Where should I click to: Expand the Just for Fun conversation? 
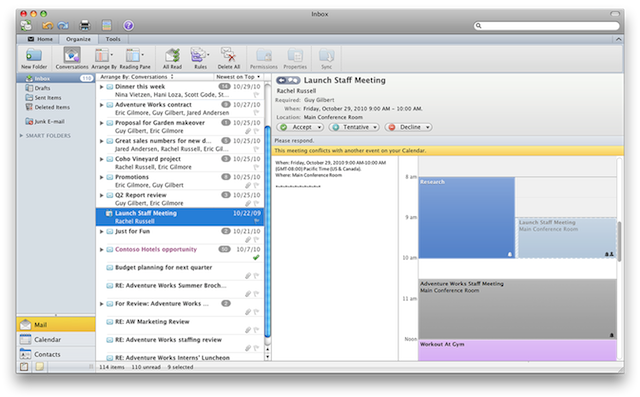click(102, 231)
